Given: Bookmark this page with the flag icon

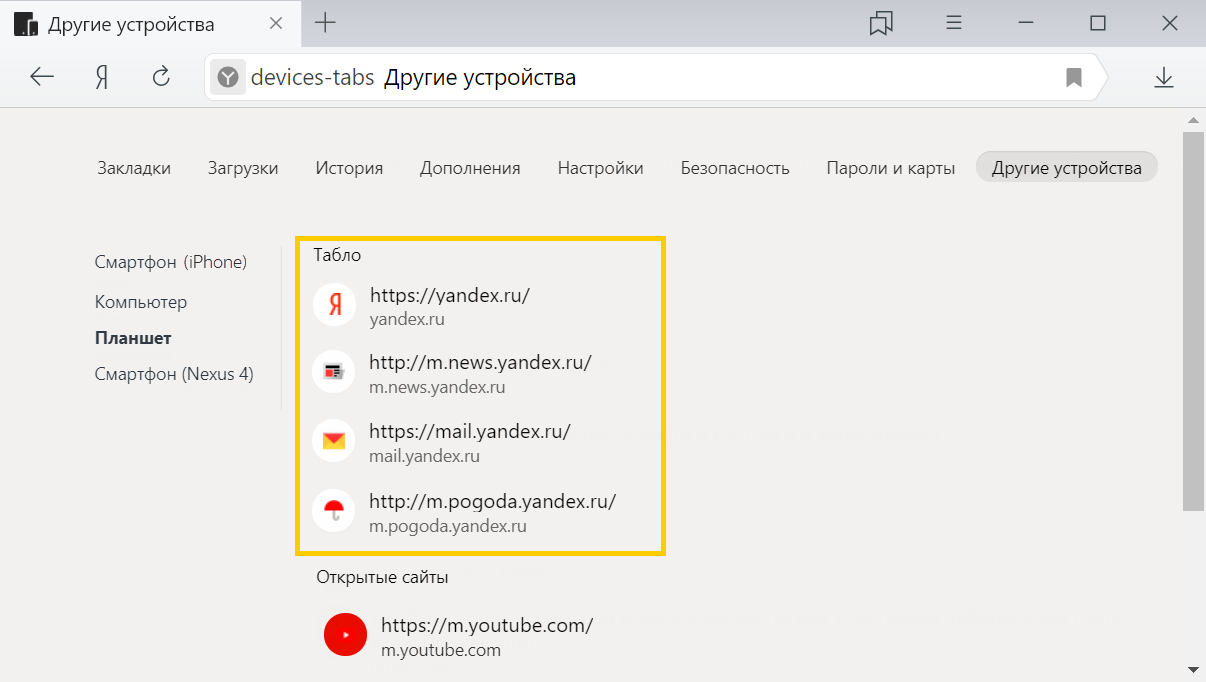Looking at the screenshot, I should 1074,77.
